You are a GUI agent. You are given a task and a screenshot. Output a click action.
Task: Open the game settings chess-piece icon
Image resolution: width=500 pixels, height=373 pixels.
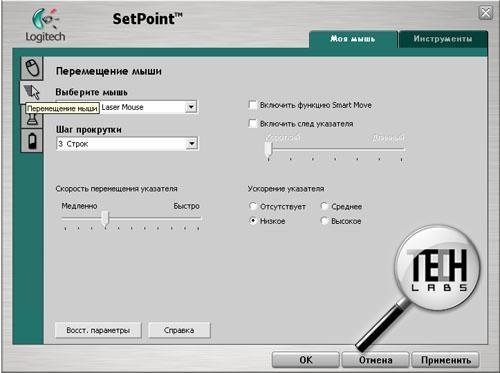(32, 119)
